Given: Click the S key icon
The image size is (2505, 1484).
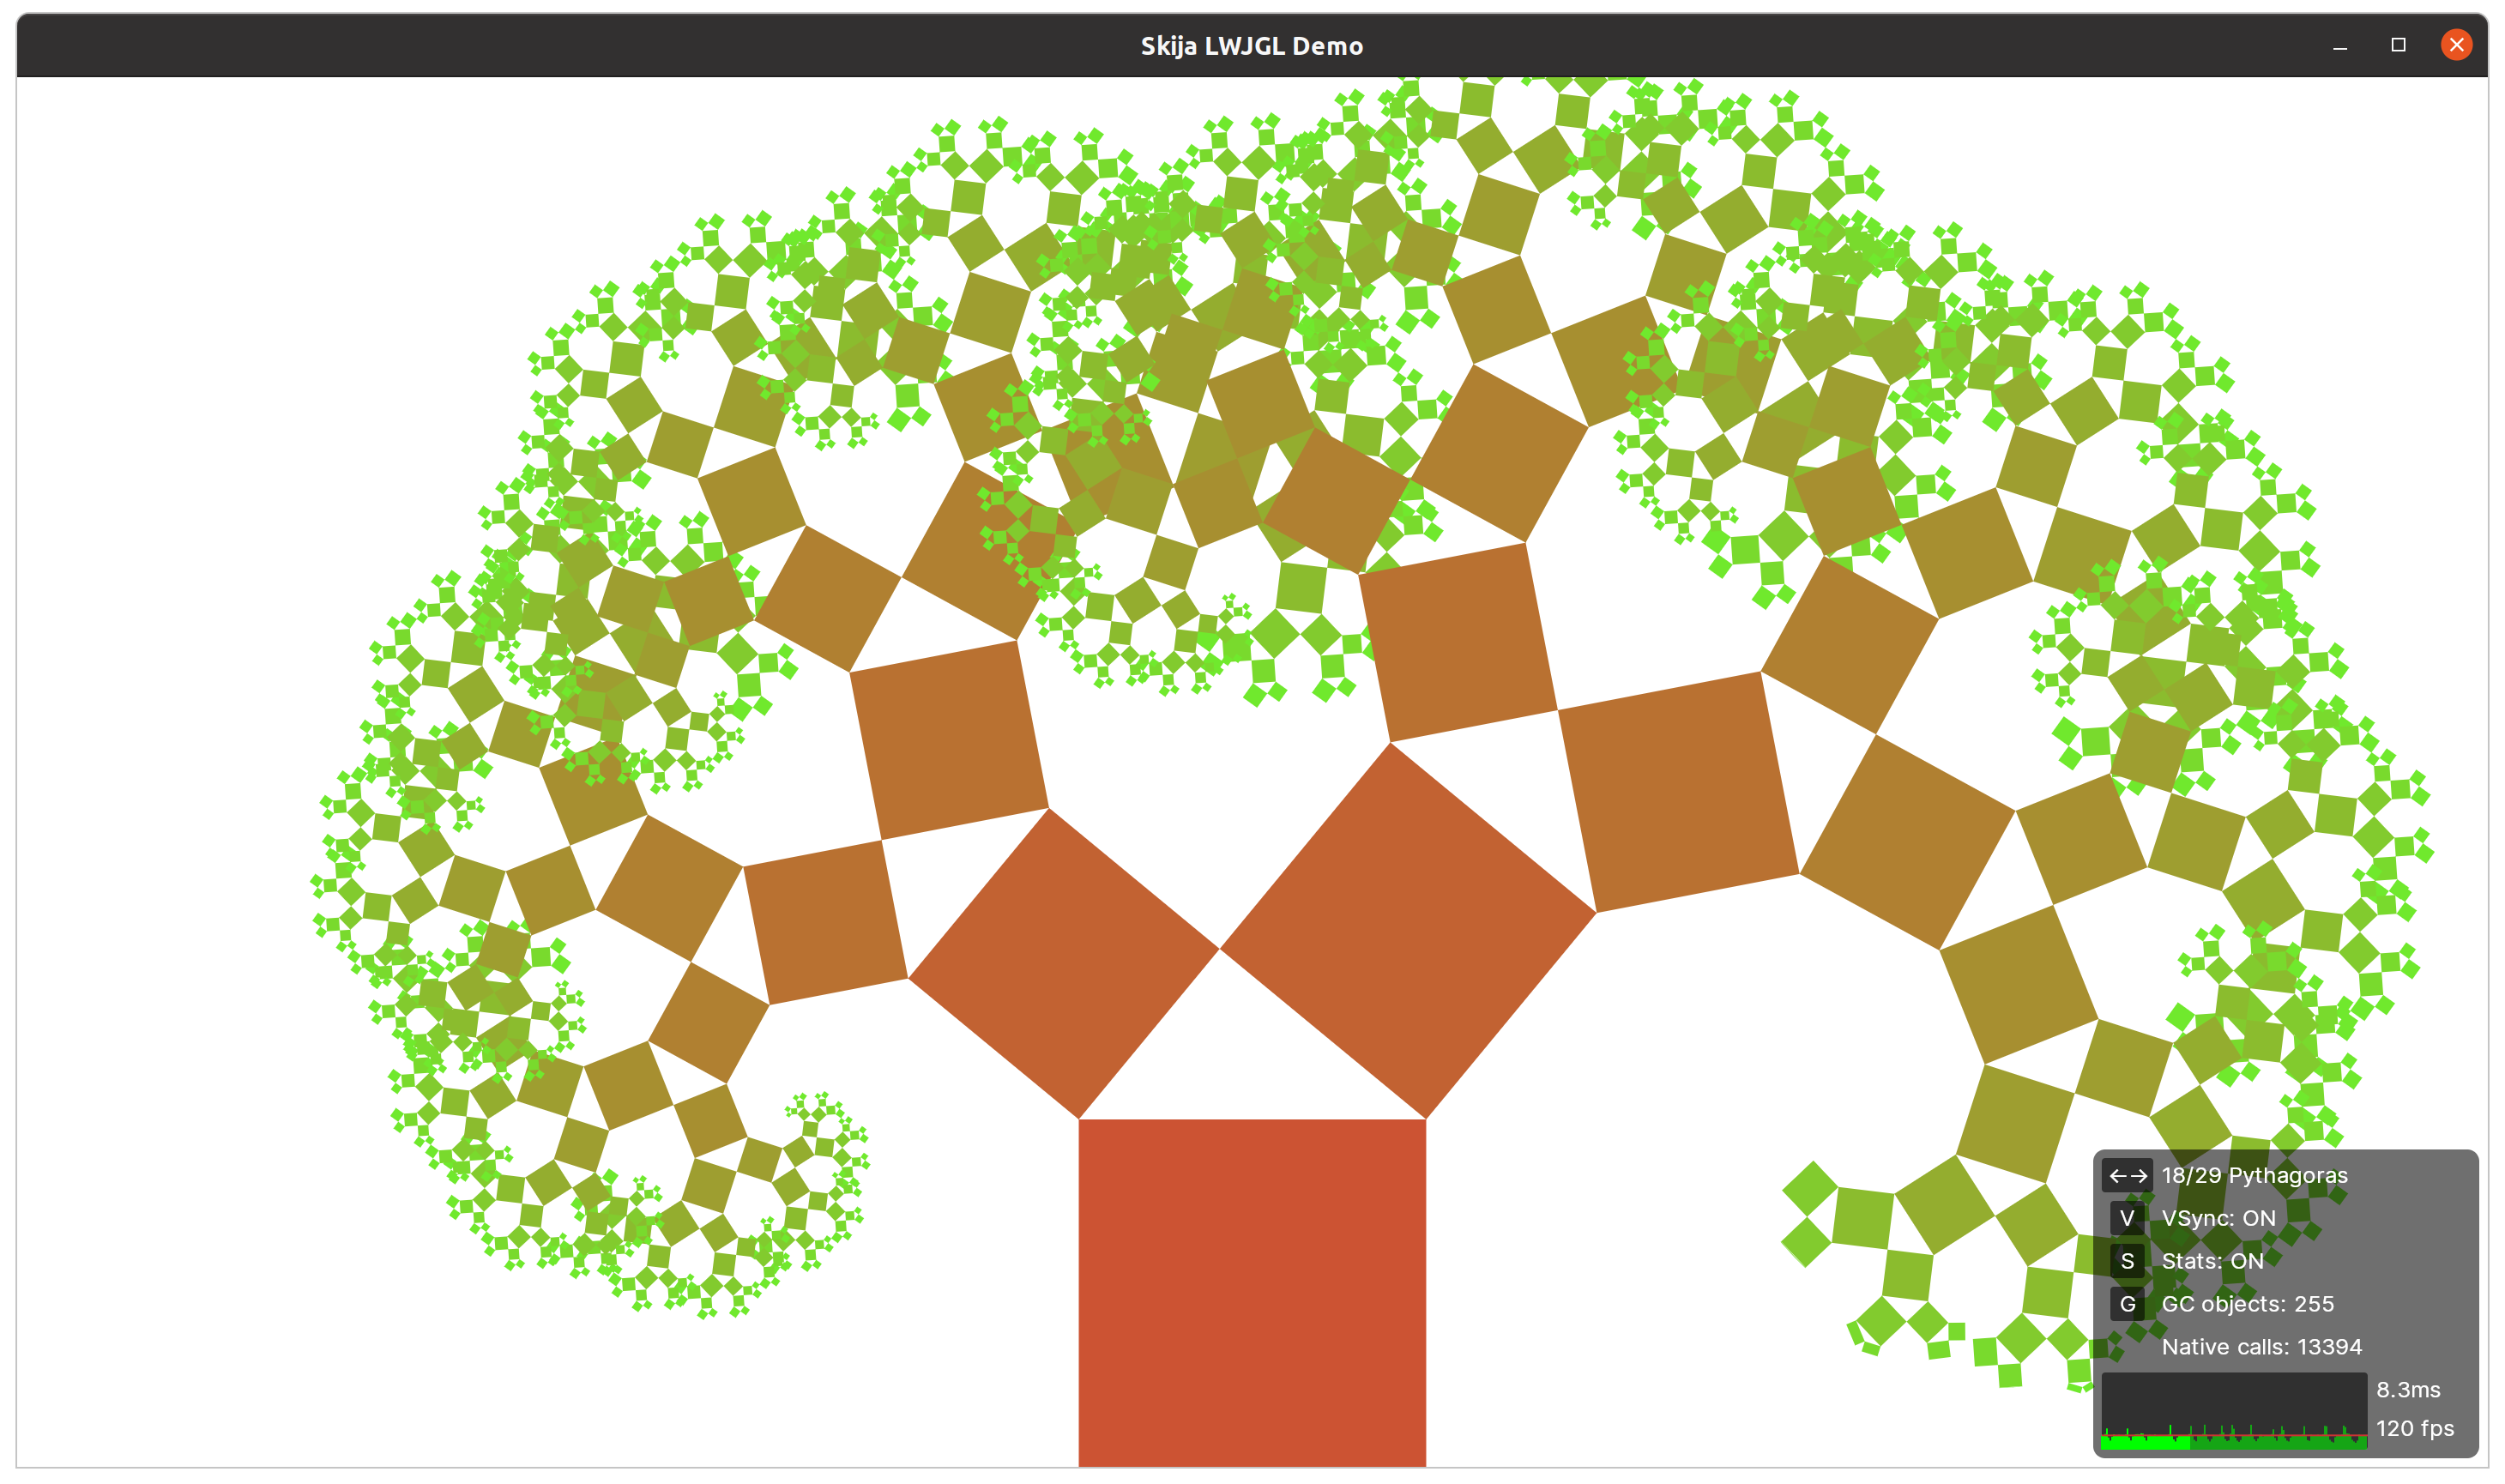Looking at the screenshot, I should (2127, 1261).
